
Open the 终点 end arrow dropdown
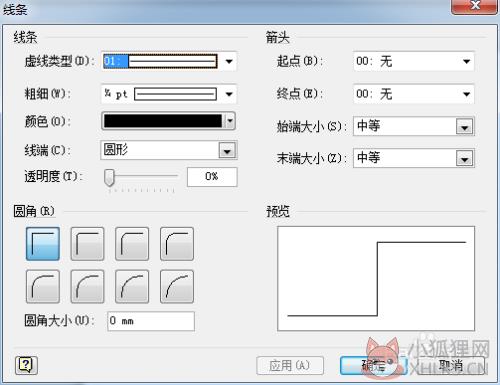pyautogui.click(x=467, y=94)
